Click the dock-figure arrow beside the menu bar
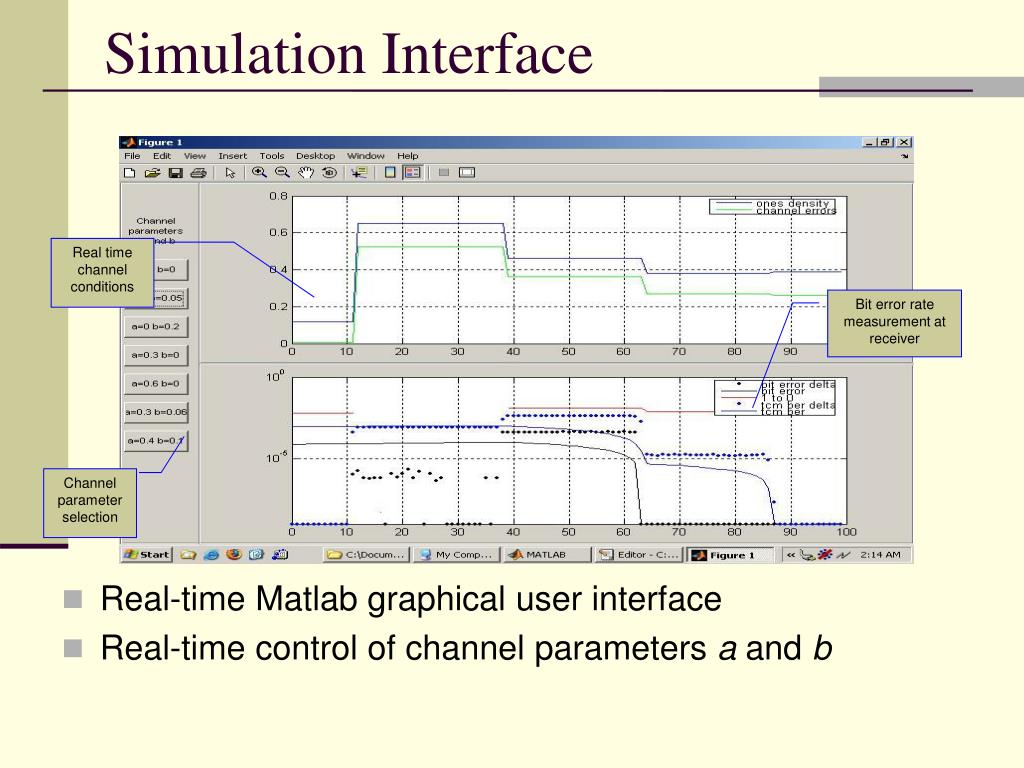1024x768 pixels. coord(904,157)
